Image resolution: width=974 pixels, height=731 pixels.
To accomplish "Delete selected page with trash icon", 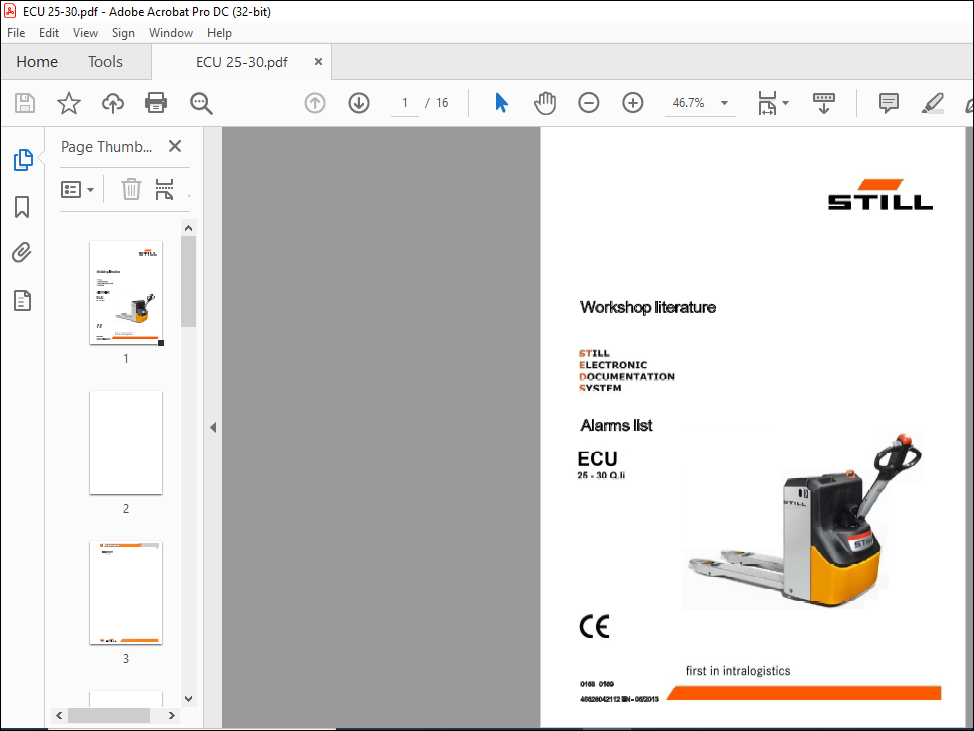I will coord(131,189).
